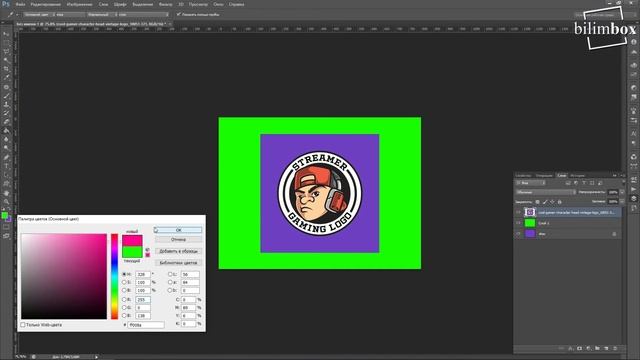Viewport: 640px width, 360px height.
Task: Hide the Фон background layer
Action: click(x=518, y=233)
